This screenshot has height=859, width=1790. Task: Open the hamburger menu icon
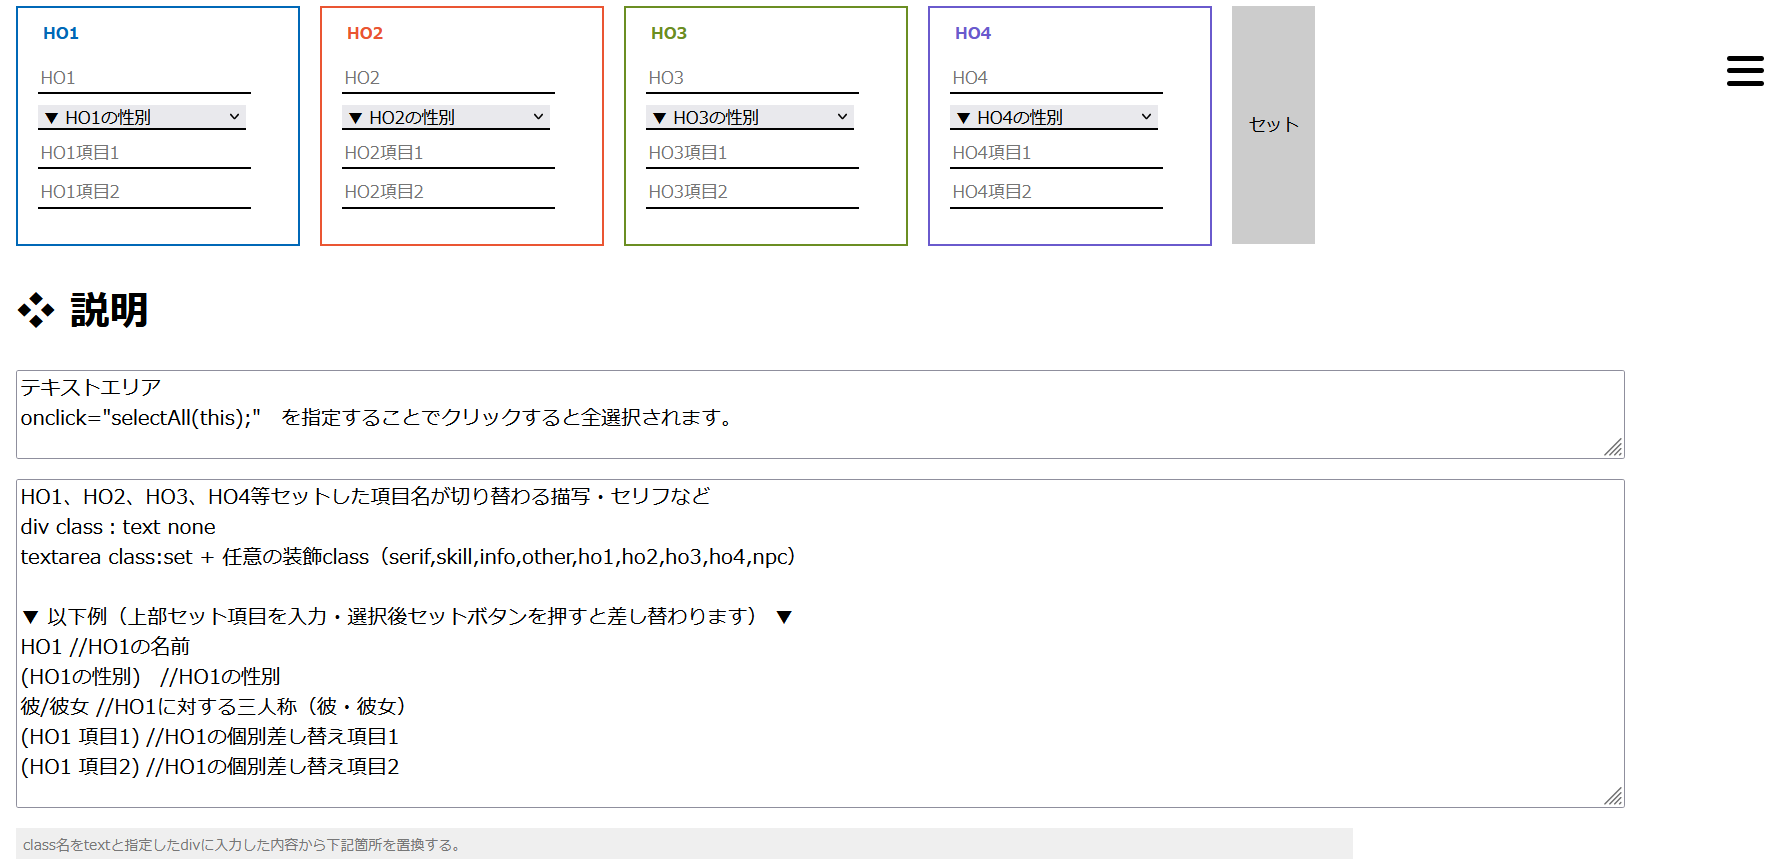coord(1745,71)
